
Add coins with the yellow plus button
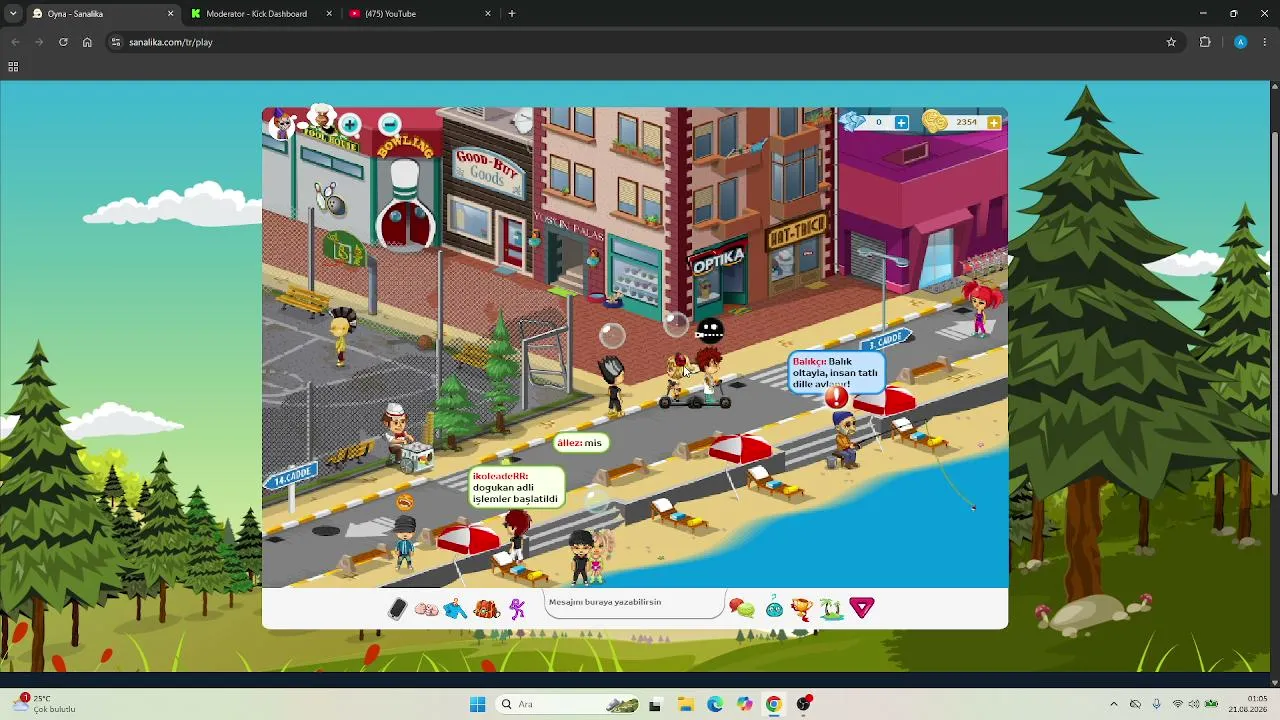(x=993, y=122)
